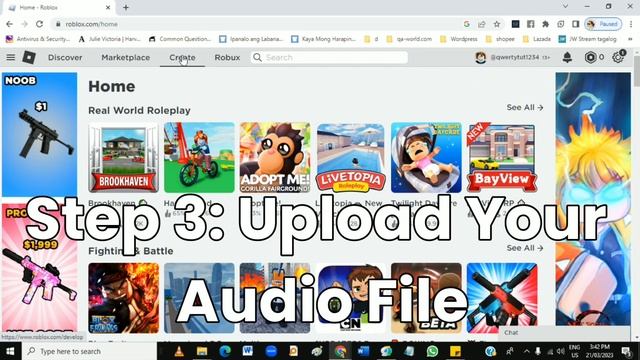Click the Google icon in address bar

(x=467, y=24)
